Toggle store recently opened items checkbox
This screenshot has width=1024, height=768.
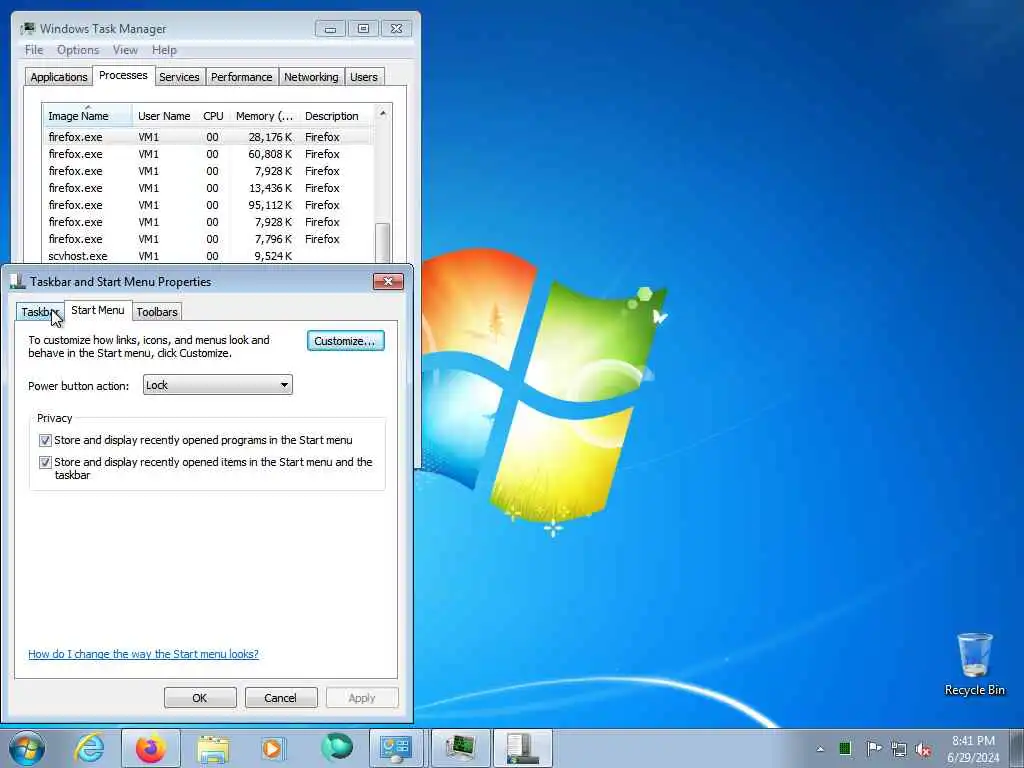click(x=45, y=462)
